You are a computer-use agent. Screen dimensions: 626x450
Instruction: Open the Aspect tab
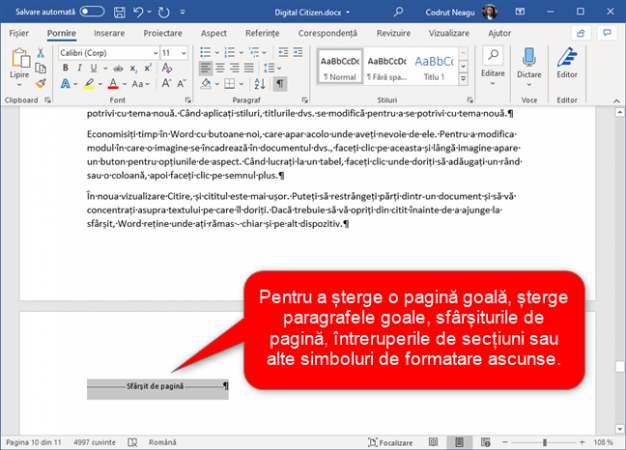pyautogui.click(x=214, y=33)
